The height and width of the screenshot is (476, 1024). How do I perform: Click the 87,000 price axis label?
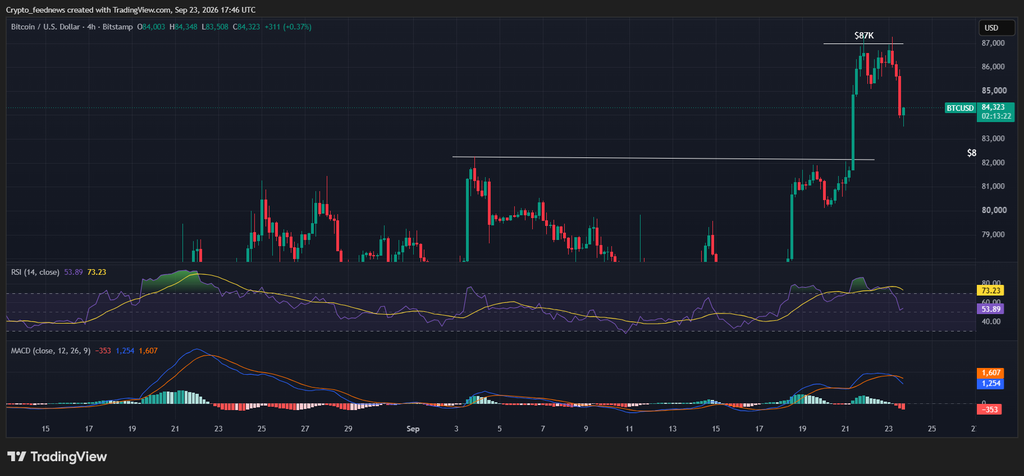(x=992, y=43)
